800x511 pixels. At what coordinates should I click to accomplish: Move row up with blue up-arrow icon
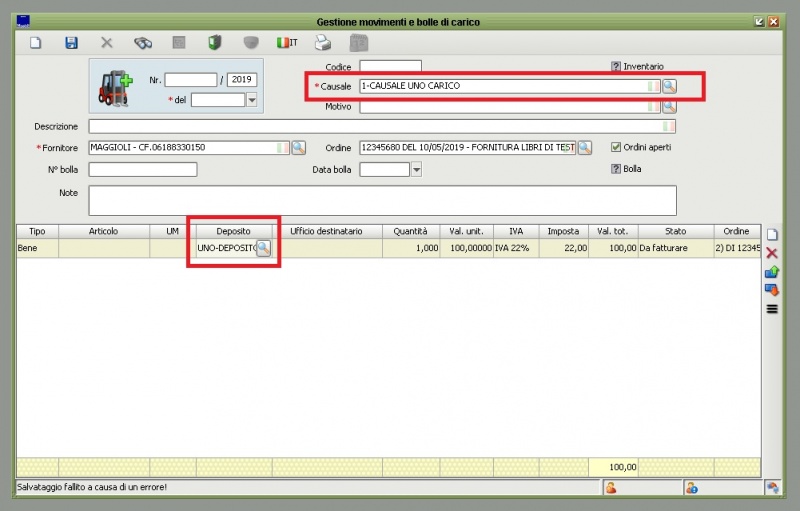point(771,271)
